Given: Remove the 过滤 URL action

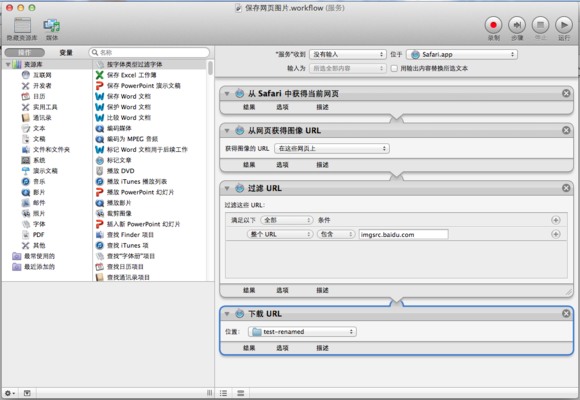Looking at the screenshot, I should tap(566, 188).
